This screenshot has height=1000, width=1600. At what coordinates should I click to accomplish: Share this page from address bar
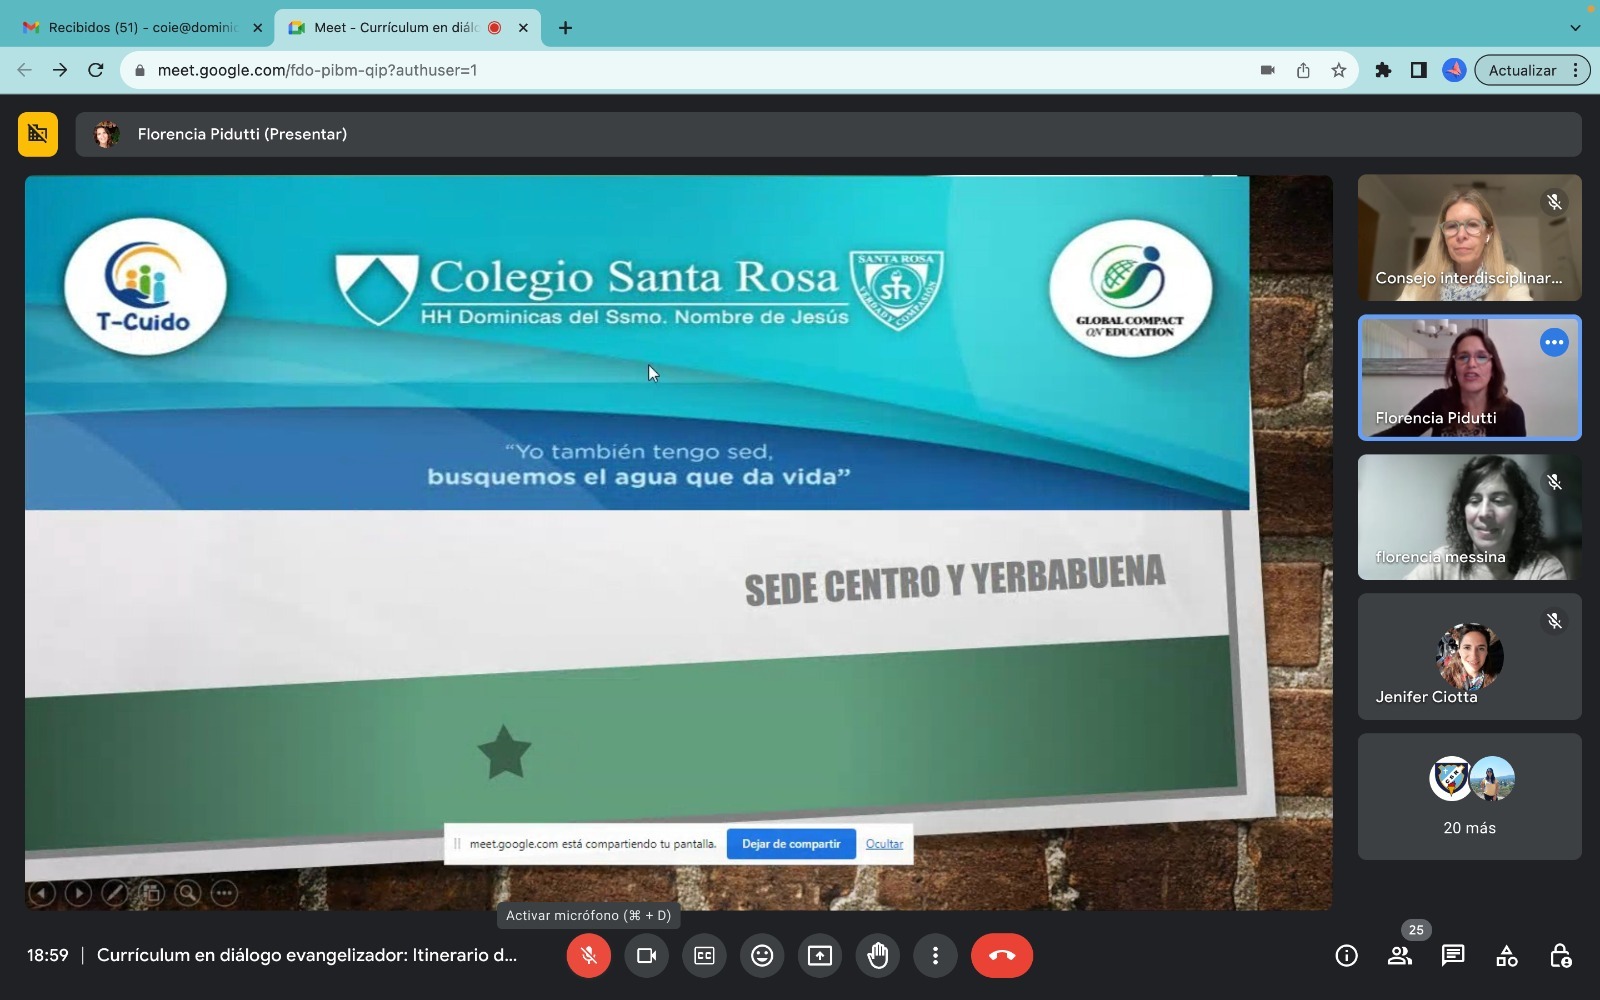point(1303,70)
